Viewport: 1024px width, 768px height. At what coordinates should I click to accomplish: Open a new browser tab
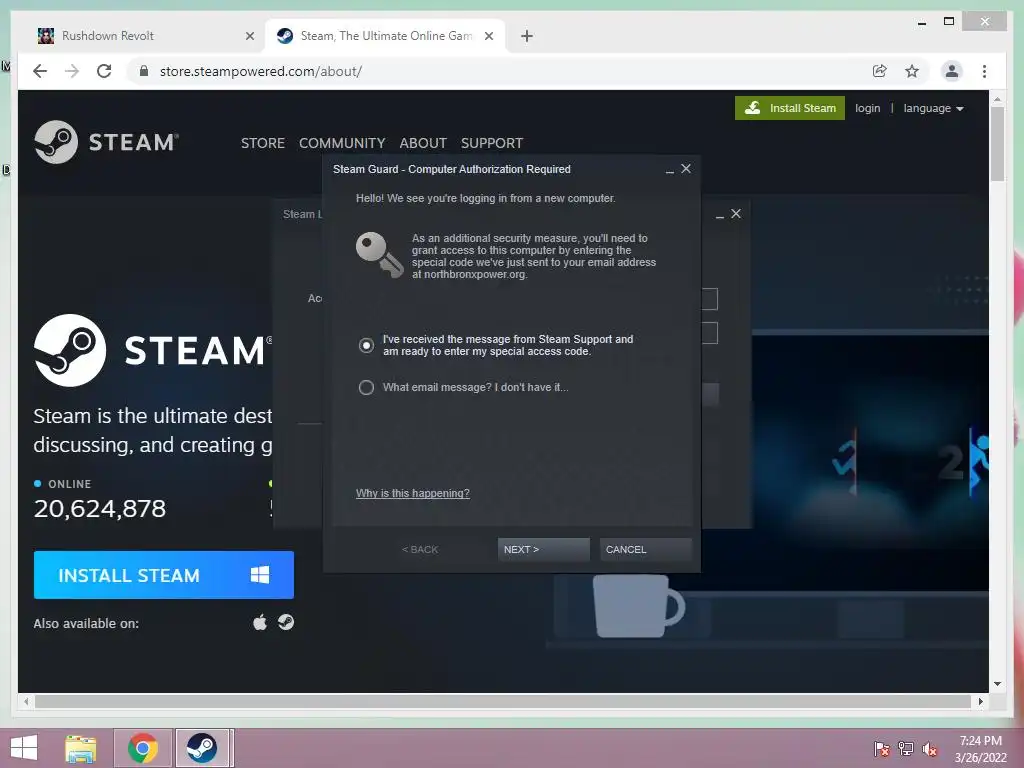[527, 36]
